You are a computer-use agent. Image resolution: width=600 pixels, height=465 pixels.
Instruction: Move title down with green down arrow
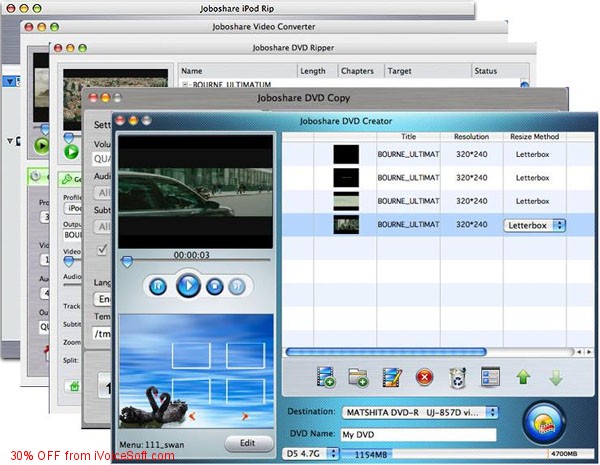click(556, 377)
